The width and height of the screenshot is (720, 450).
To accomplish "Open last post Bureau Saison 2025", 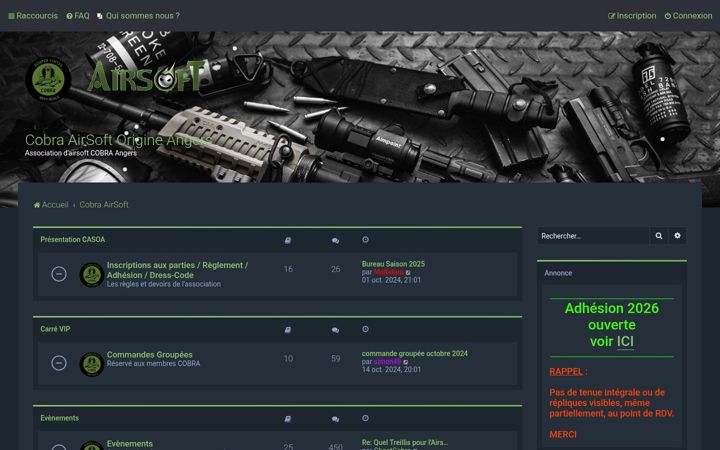I will click(x=393, y=264).
